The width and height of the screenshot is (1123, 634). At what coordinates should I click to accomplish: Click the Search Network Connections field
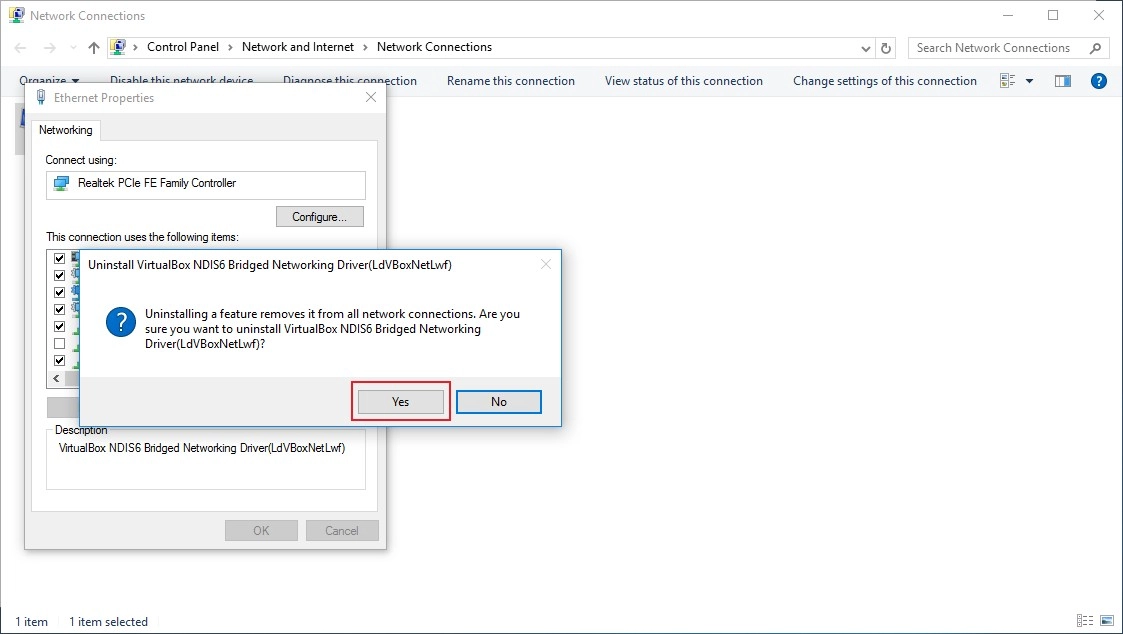click(x=995, y=48)
